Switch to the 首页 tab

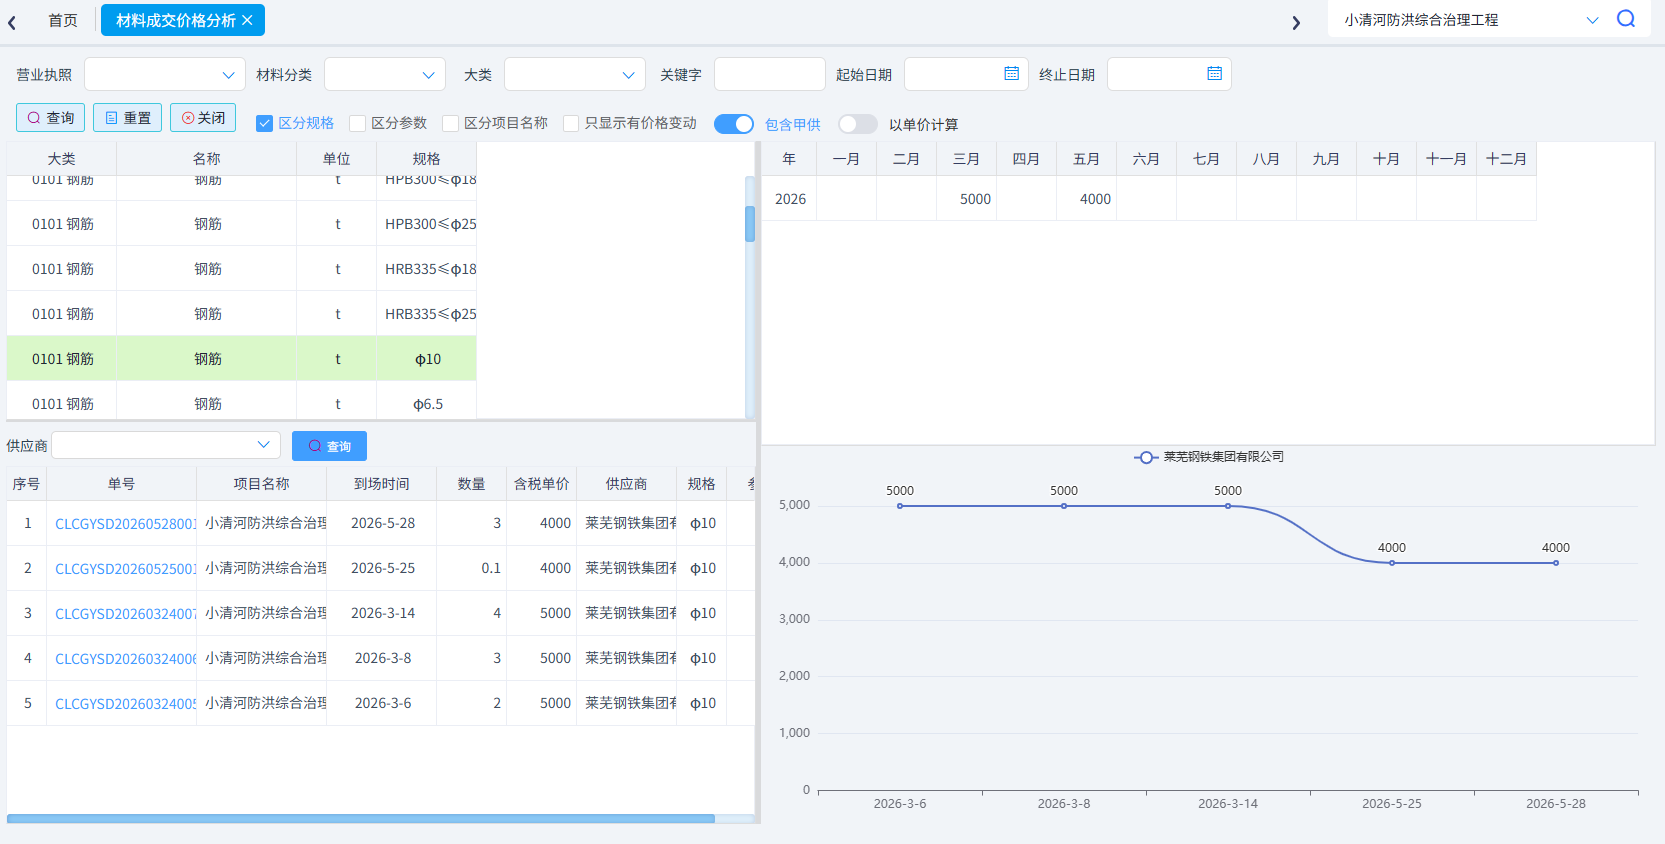[63, 20]
